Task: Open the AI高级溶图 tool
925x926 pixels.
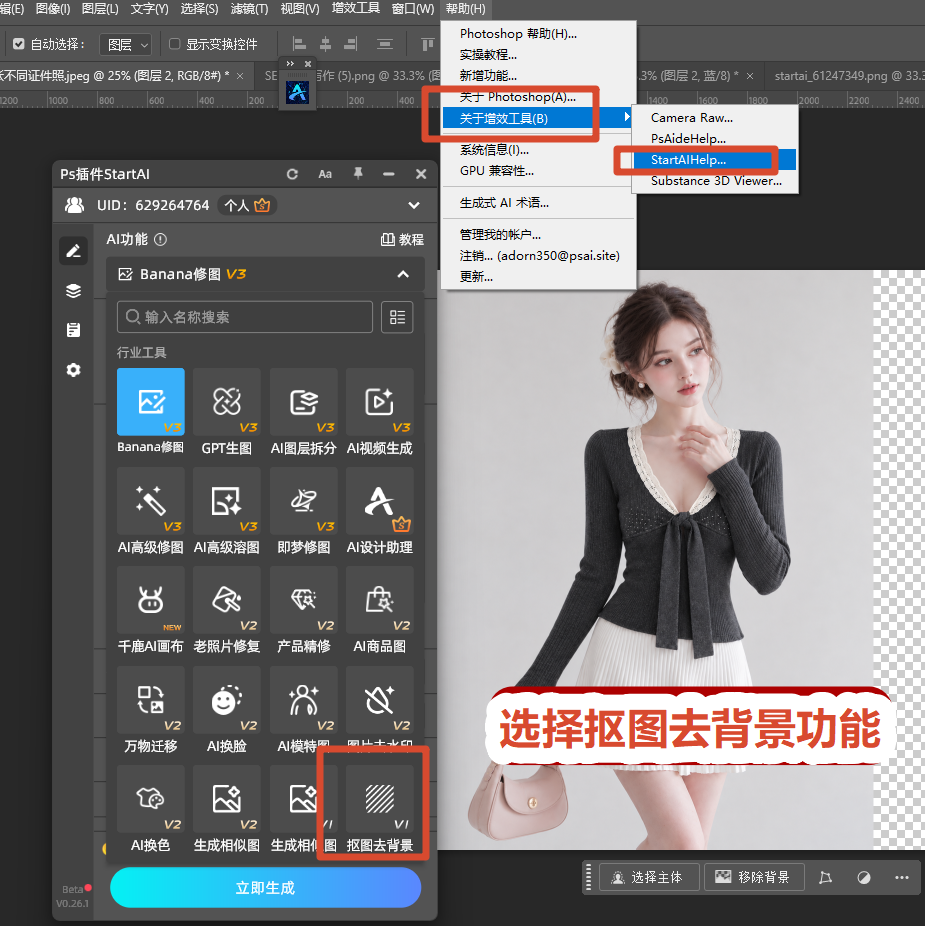Action: [227, 501]
